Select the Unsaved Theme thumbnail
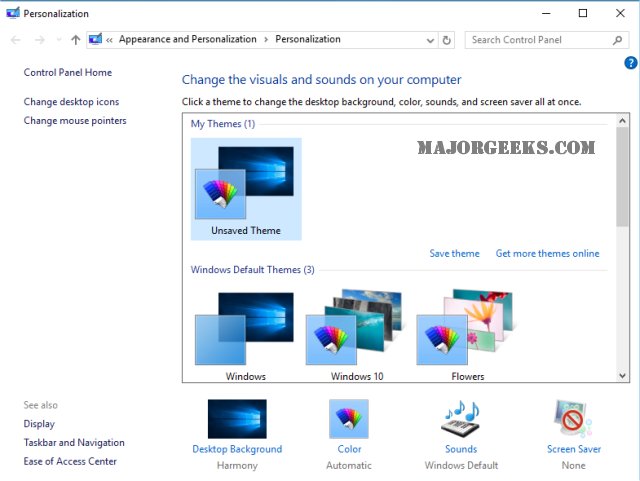640x481 pixels. point(246,189)
